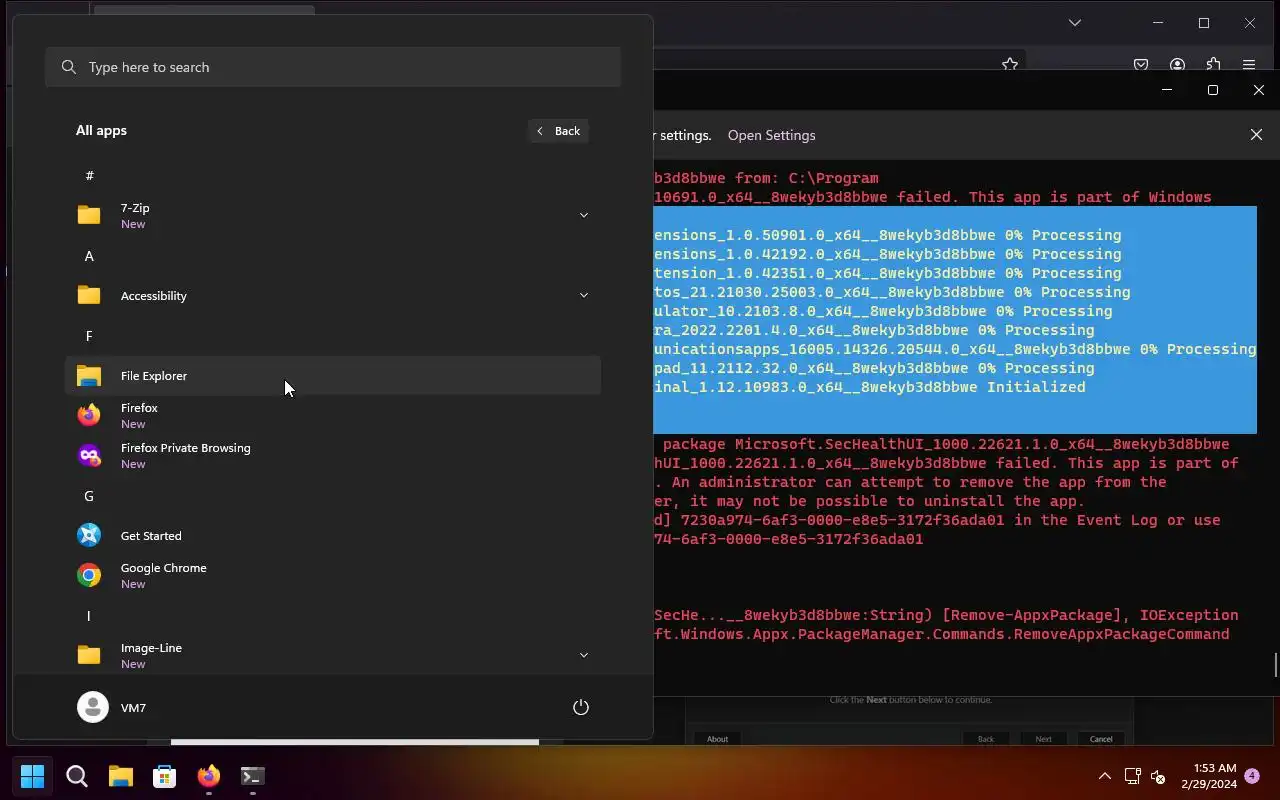
Task: Open Firefox extensions puzzle icon
Action: click(x=1213, y=64)
